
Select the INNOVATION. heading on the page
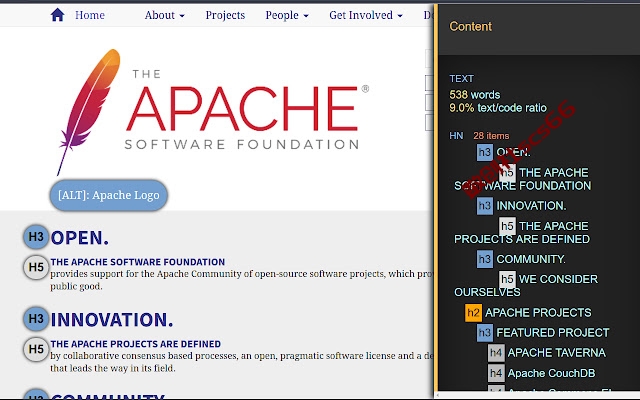point(112,320)
